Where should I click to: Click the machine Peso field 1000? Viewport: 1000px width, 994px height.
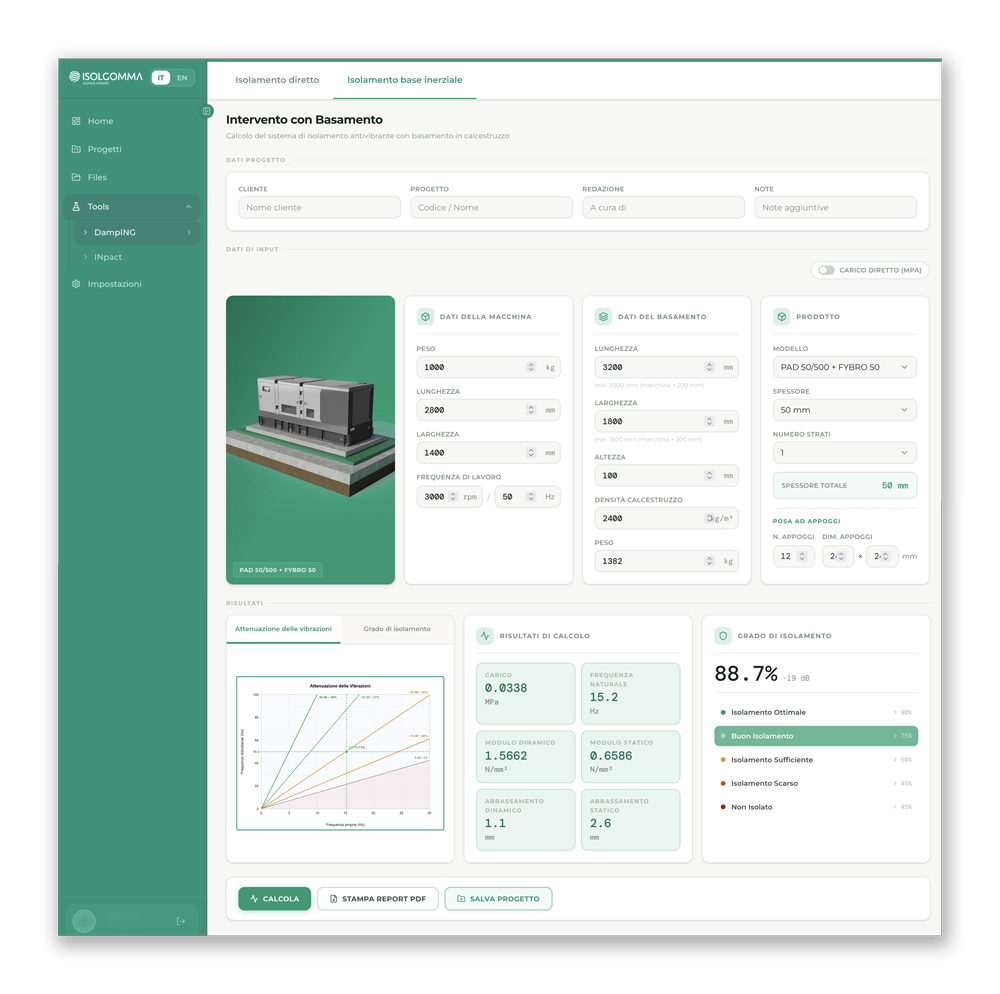(489, 367)
